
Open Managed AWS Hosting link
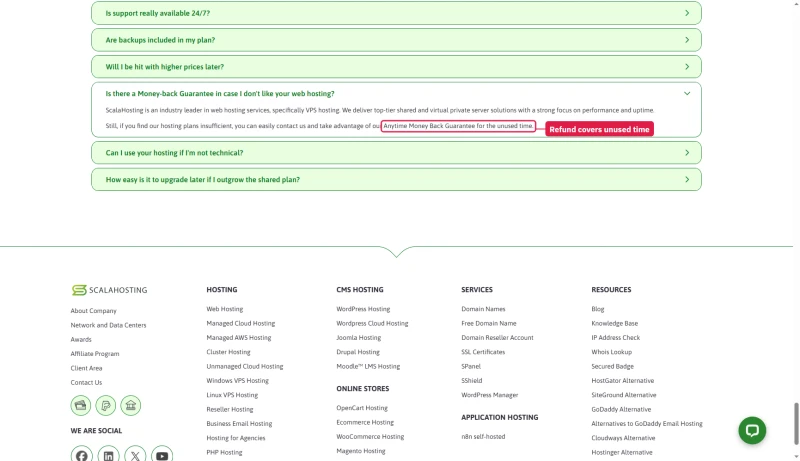(239, 338)
